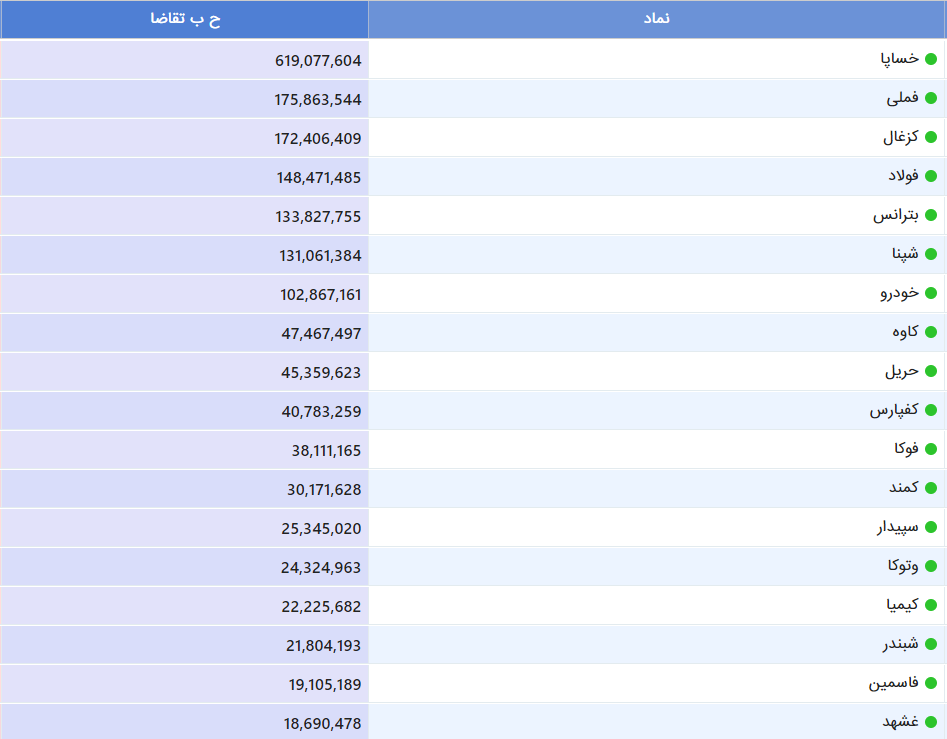Click the green dot next to بترانس

(930, 215)
